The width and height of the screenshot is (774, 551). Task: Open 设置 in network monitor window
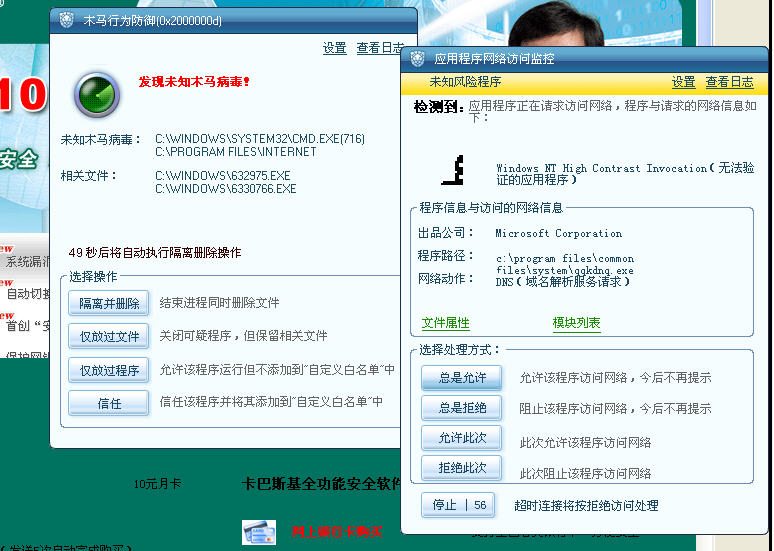pos(684,82)
